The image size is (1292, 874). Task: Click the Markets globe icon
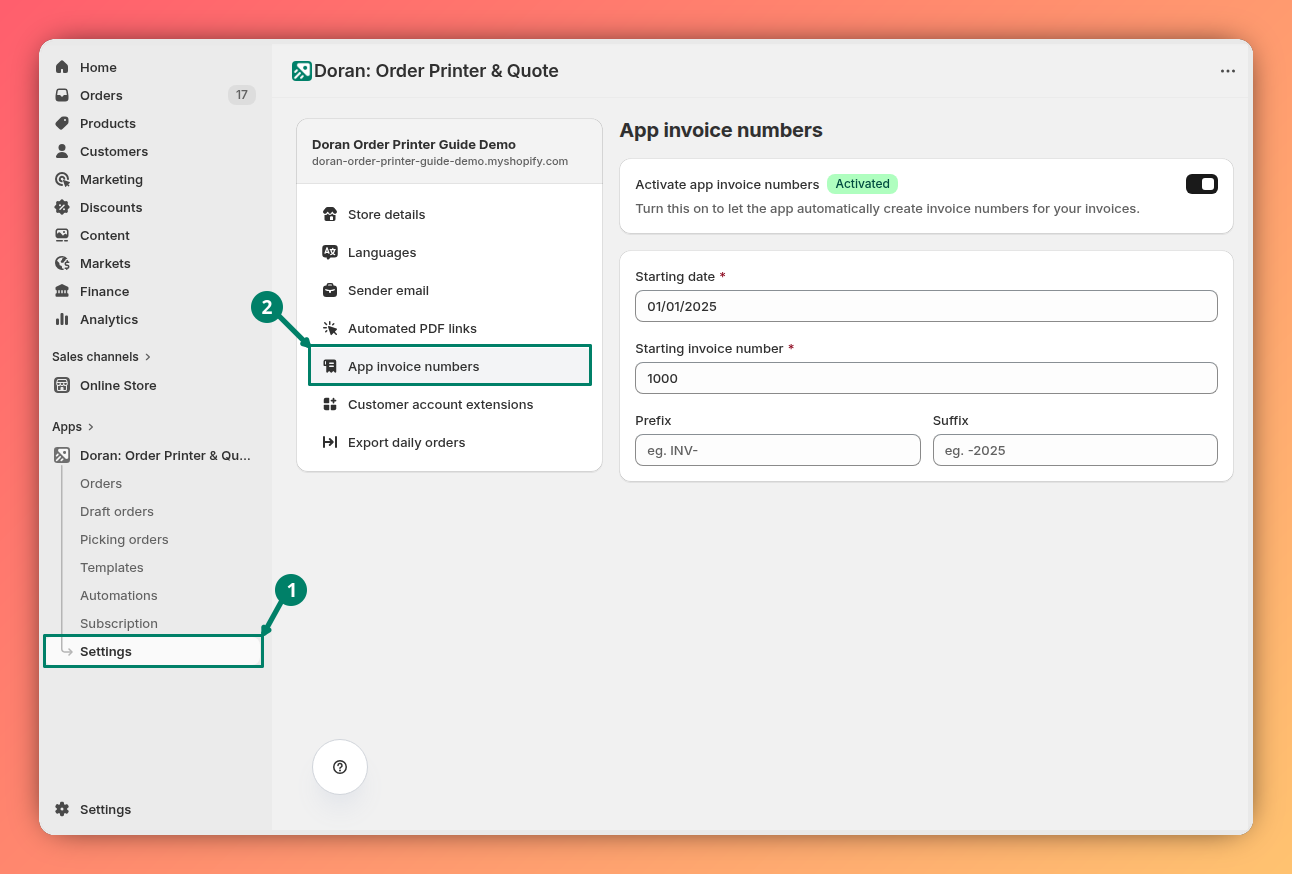pos(62,263)
